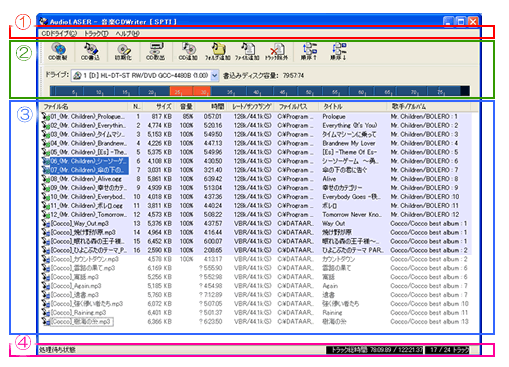This screenshot has height=367, width=509.
Task: Click the 6,452 KB size cell
Action: coord(160,241)
